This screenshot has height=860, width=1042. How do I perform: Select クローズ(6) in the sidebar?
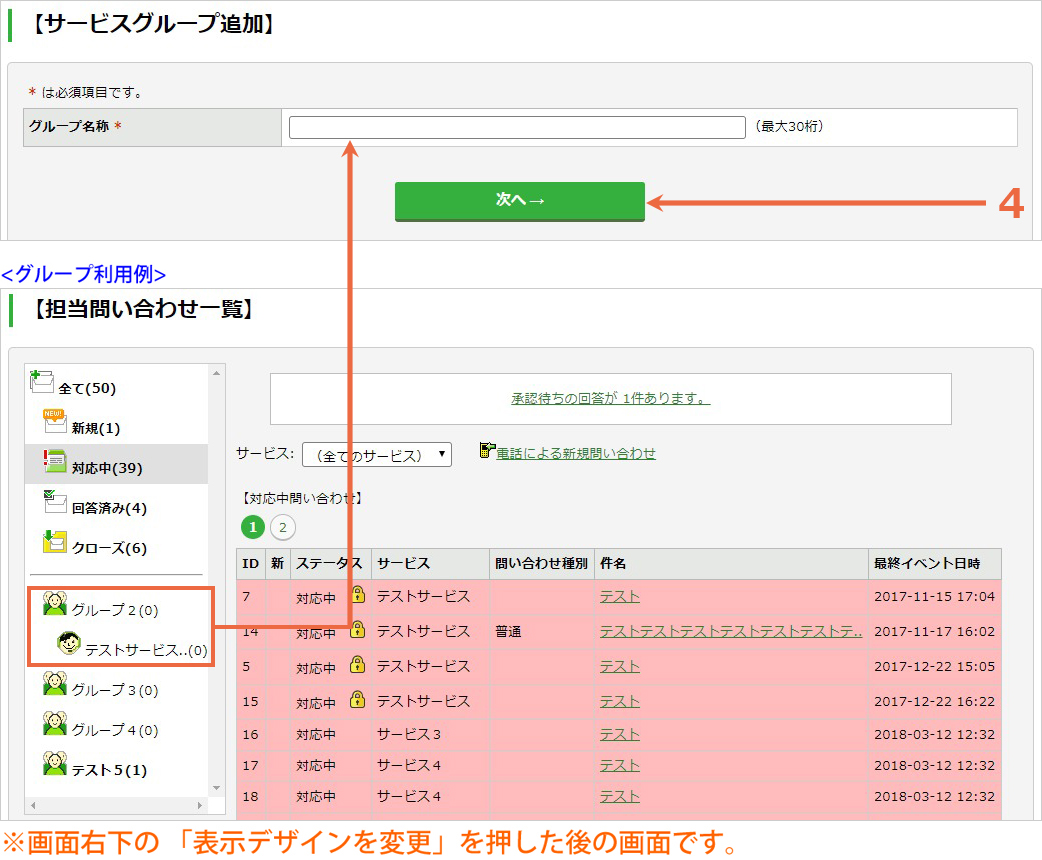109,548
